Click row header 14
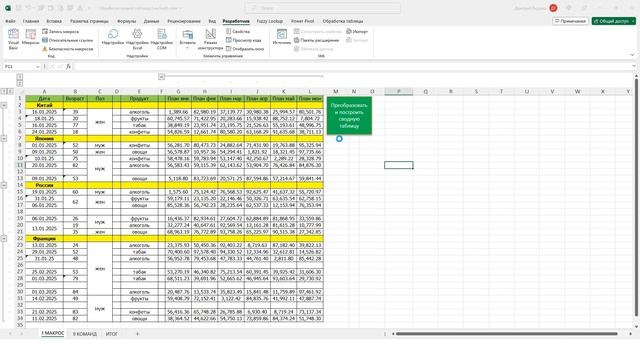The height and width of the screenshot is (360, 640). pyautogui.click(x=20, y=185)
